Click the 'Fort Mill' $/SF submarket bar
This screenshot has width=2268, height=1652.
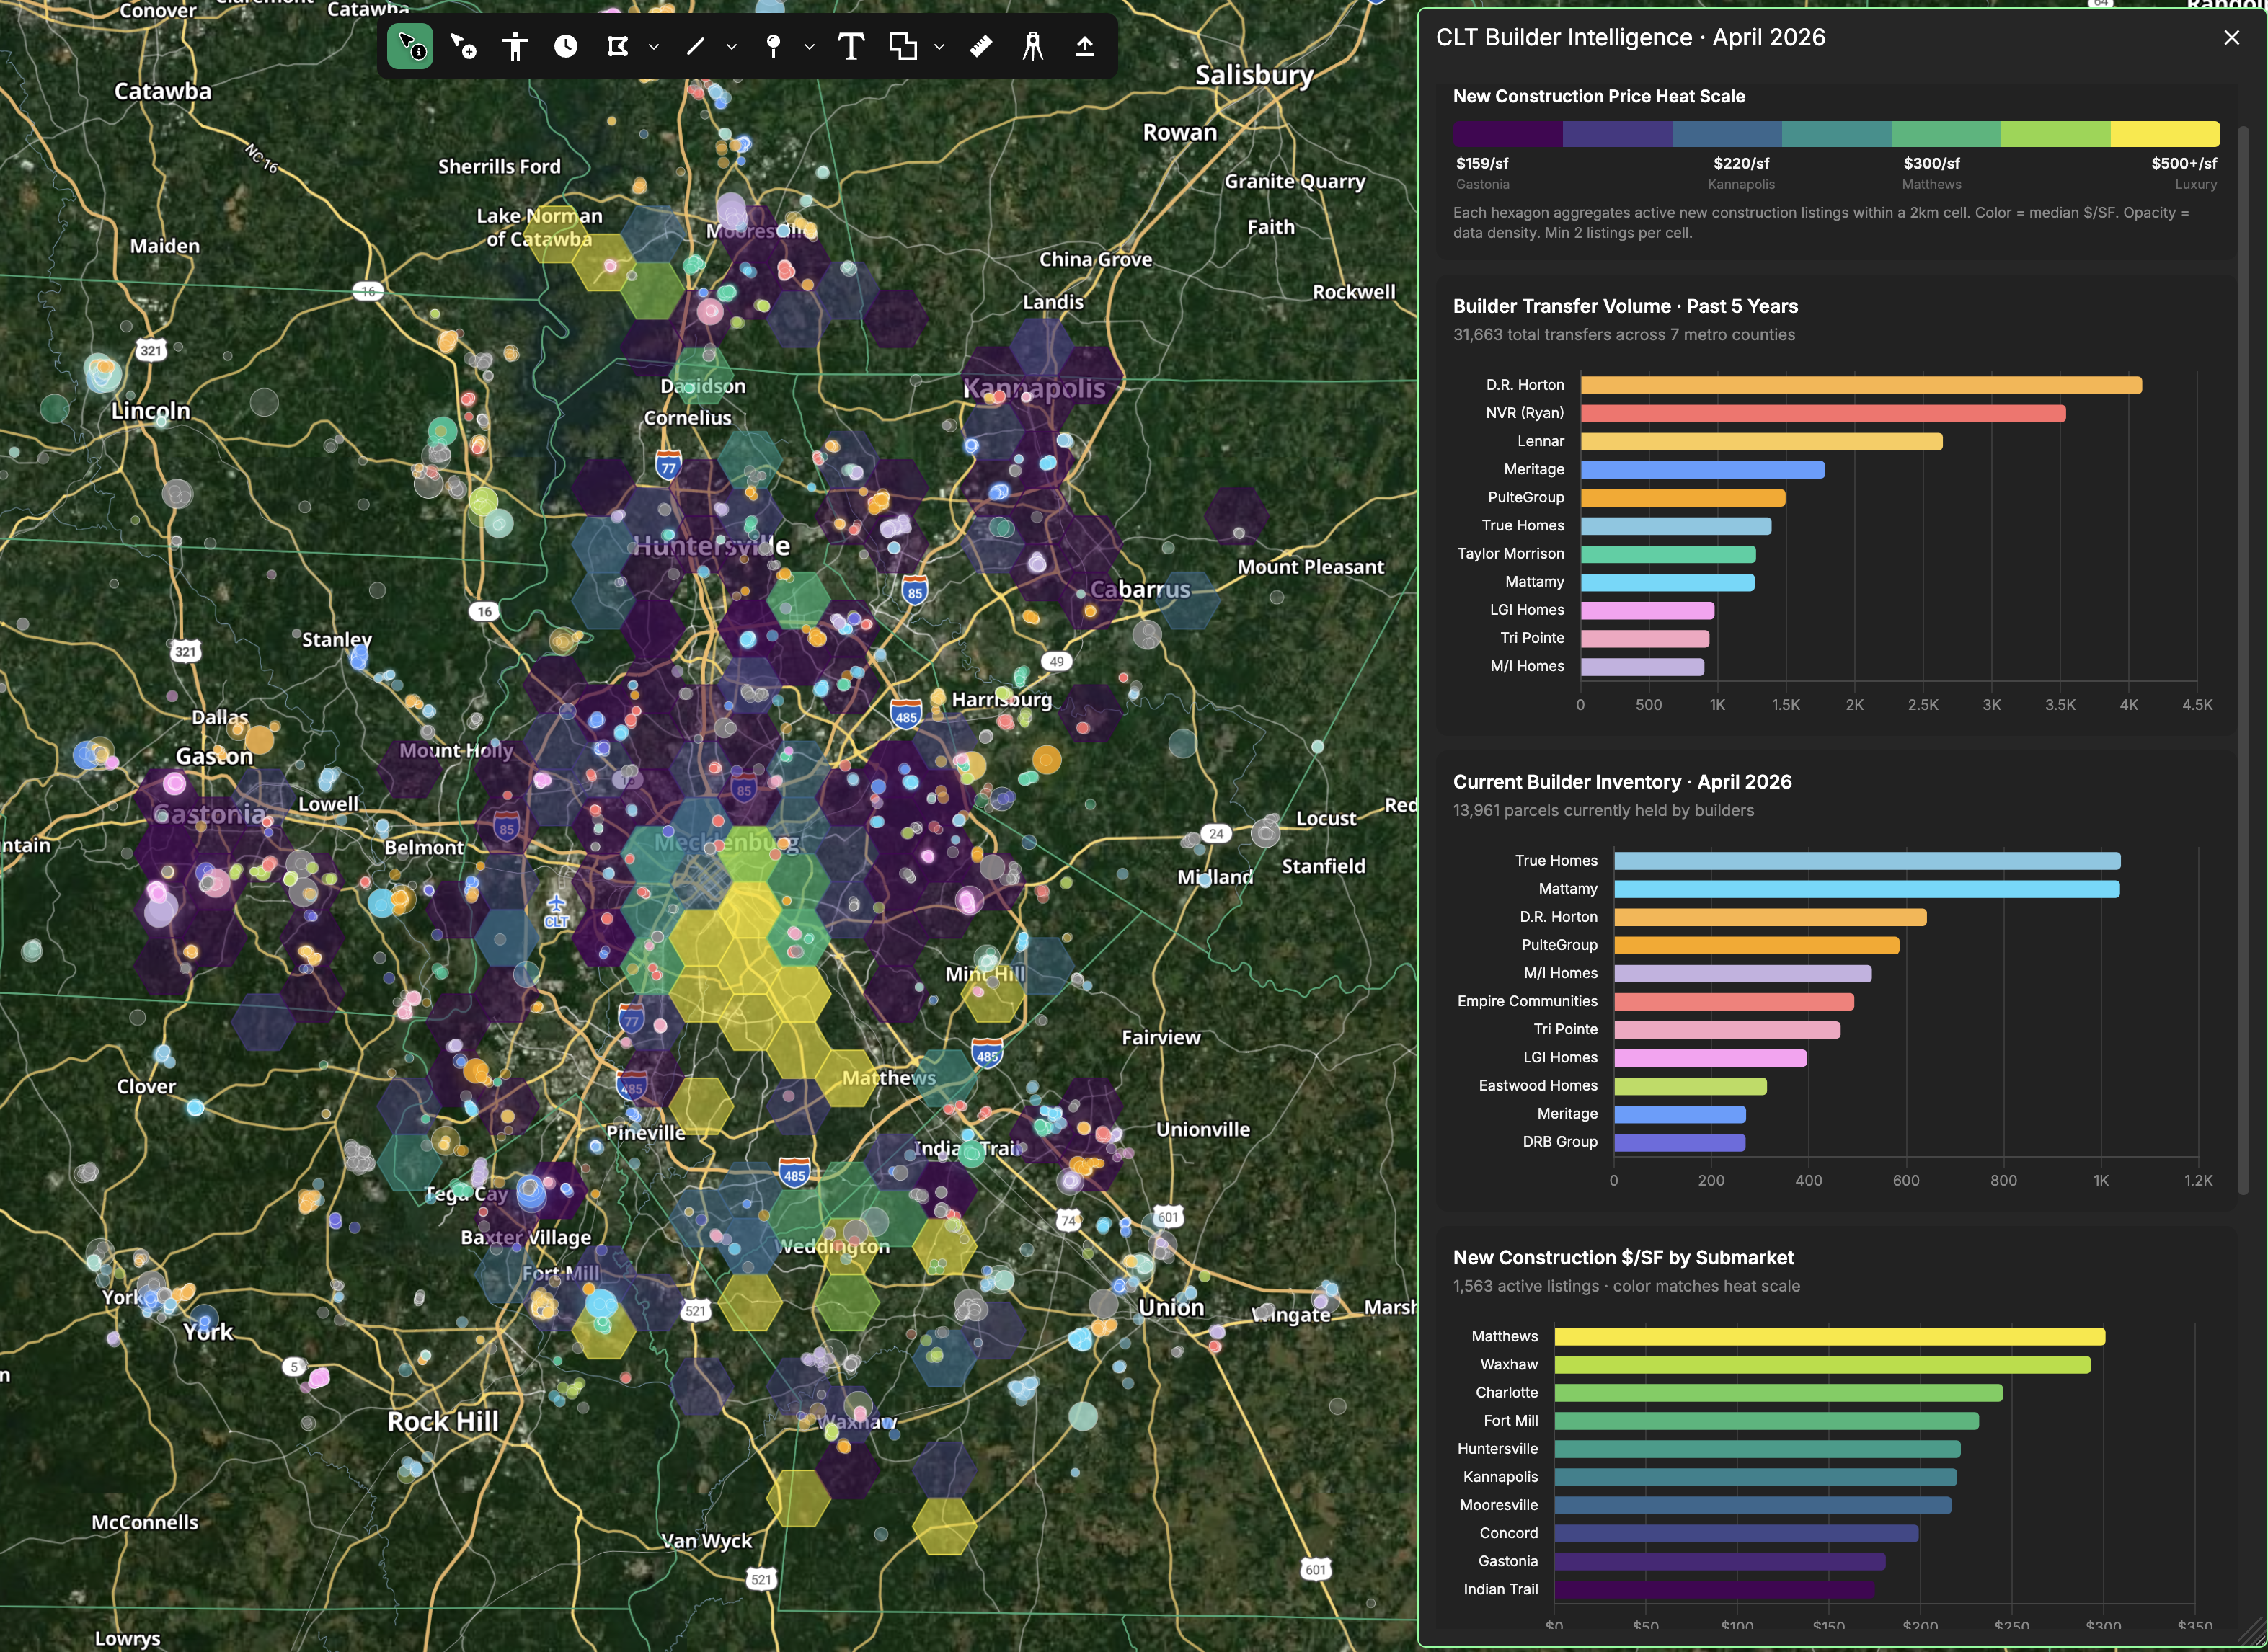(x=1767, y=1421)
